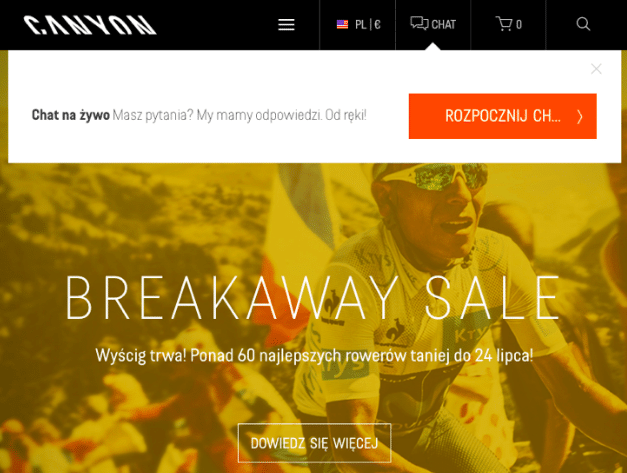Click the chat bubbles icon
Image resolution: width=627 pixels, height=473 pixels.
coord(419,23)
